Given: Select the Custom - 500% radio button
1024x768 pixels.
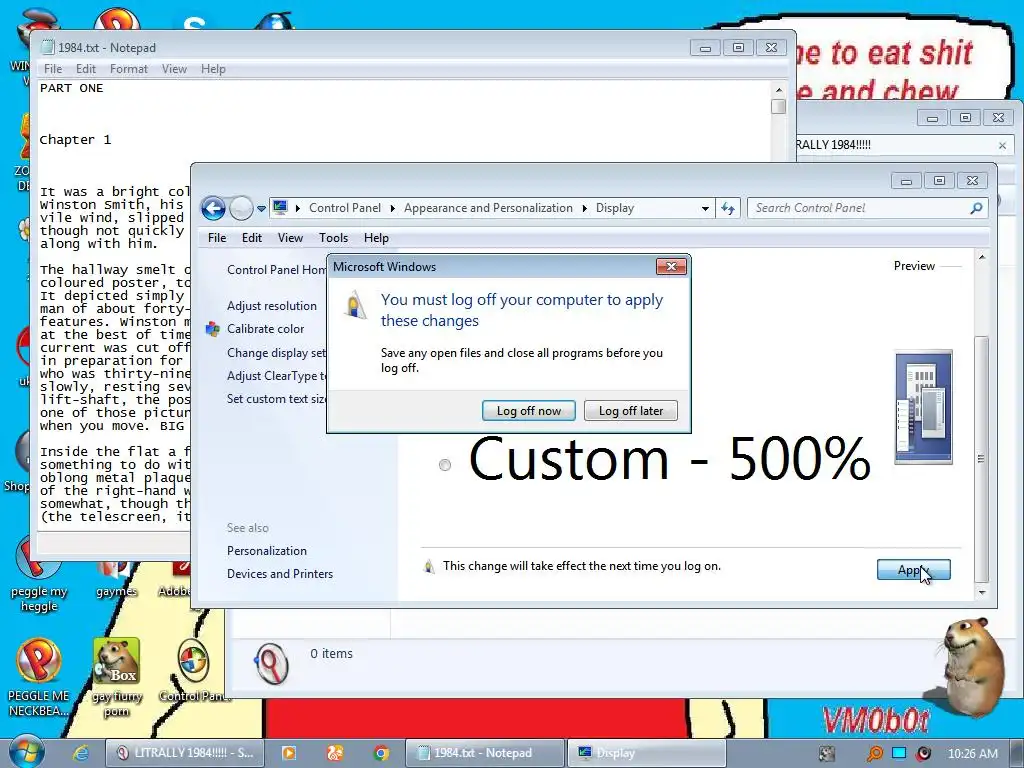Looking at the screenshot, I should [445, 465].
